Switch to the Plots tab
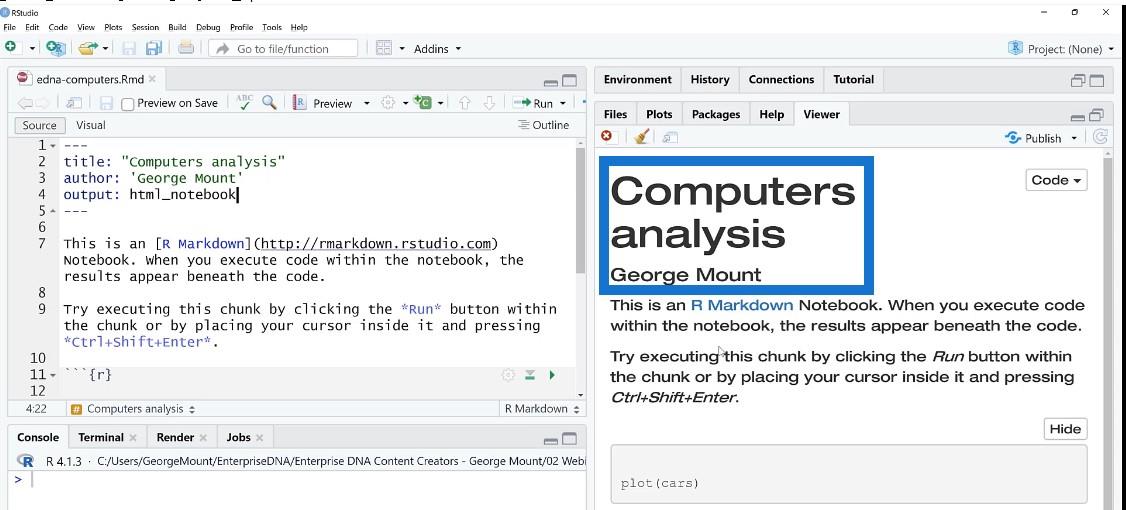The height and width of the screenshot is (510, 1126). (659, 114)
